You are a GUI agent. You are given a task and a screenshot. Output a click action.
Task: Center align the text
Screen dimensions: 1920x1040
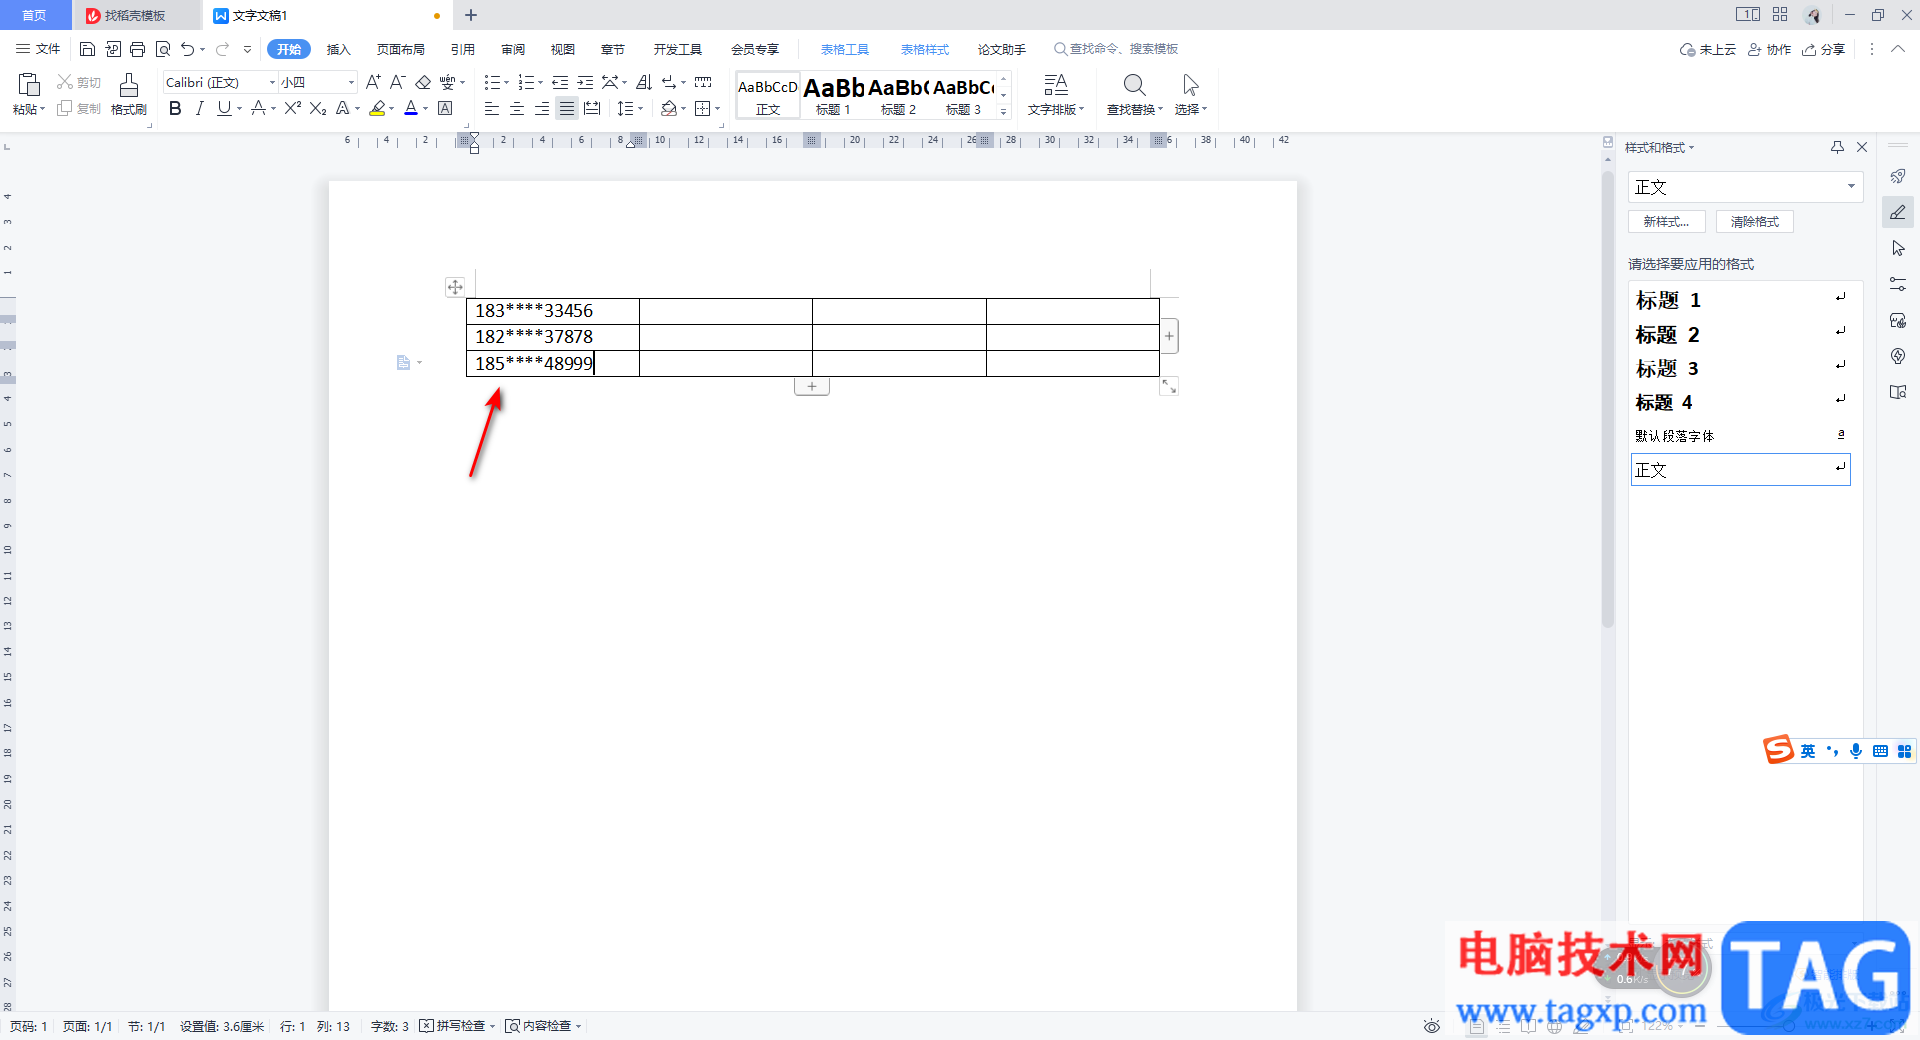pyautogui.click(x=516, y=108)
